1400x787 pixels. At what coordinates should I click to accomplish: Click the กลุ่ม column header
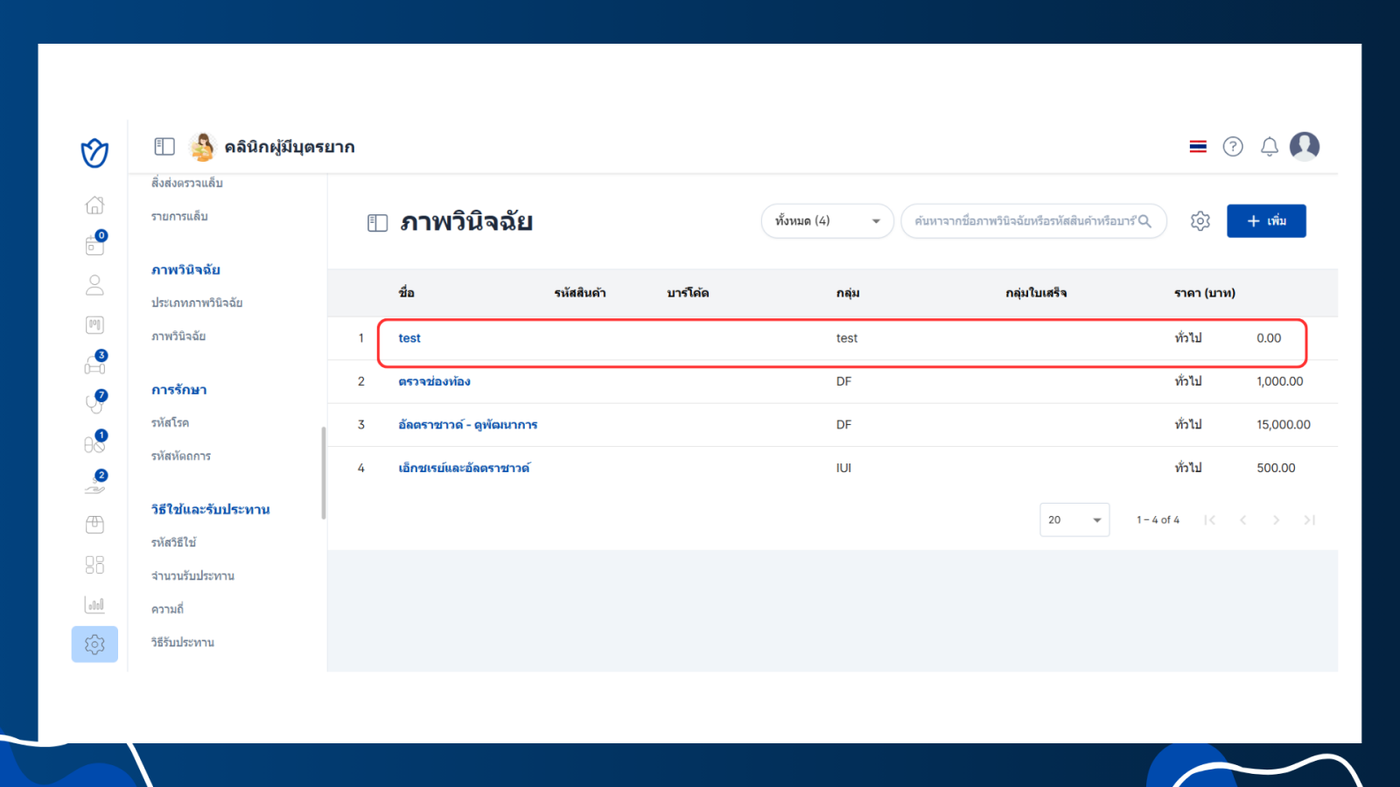coord(848,293)
